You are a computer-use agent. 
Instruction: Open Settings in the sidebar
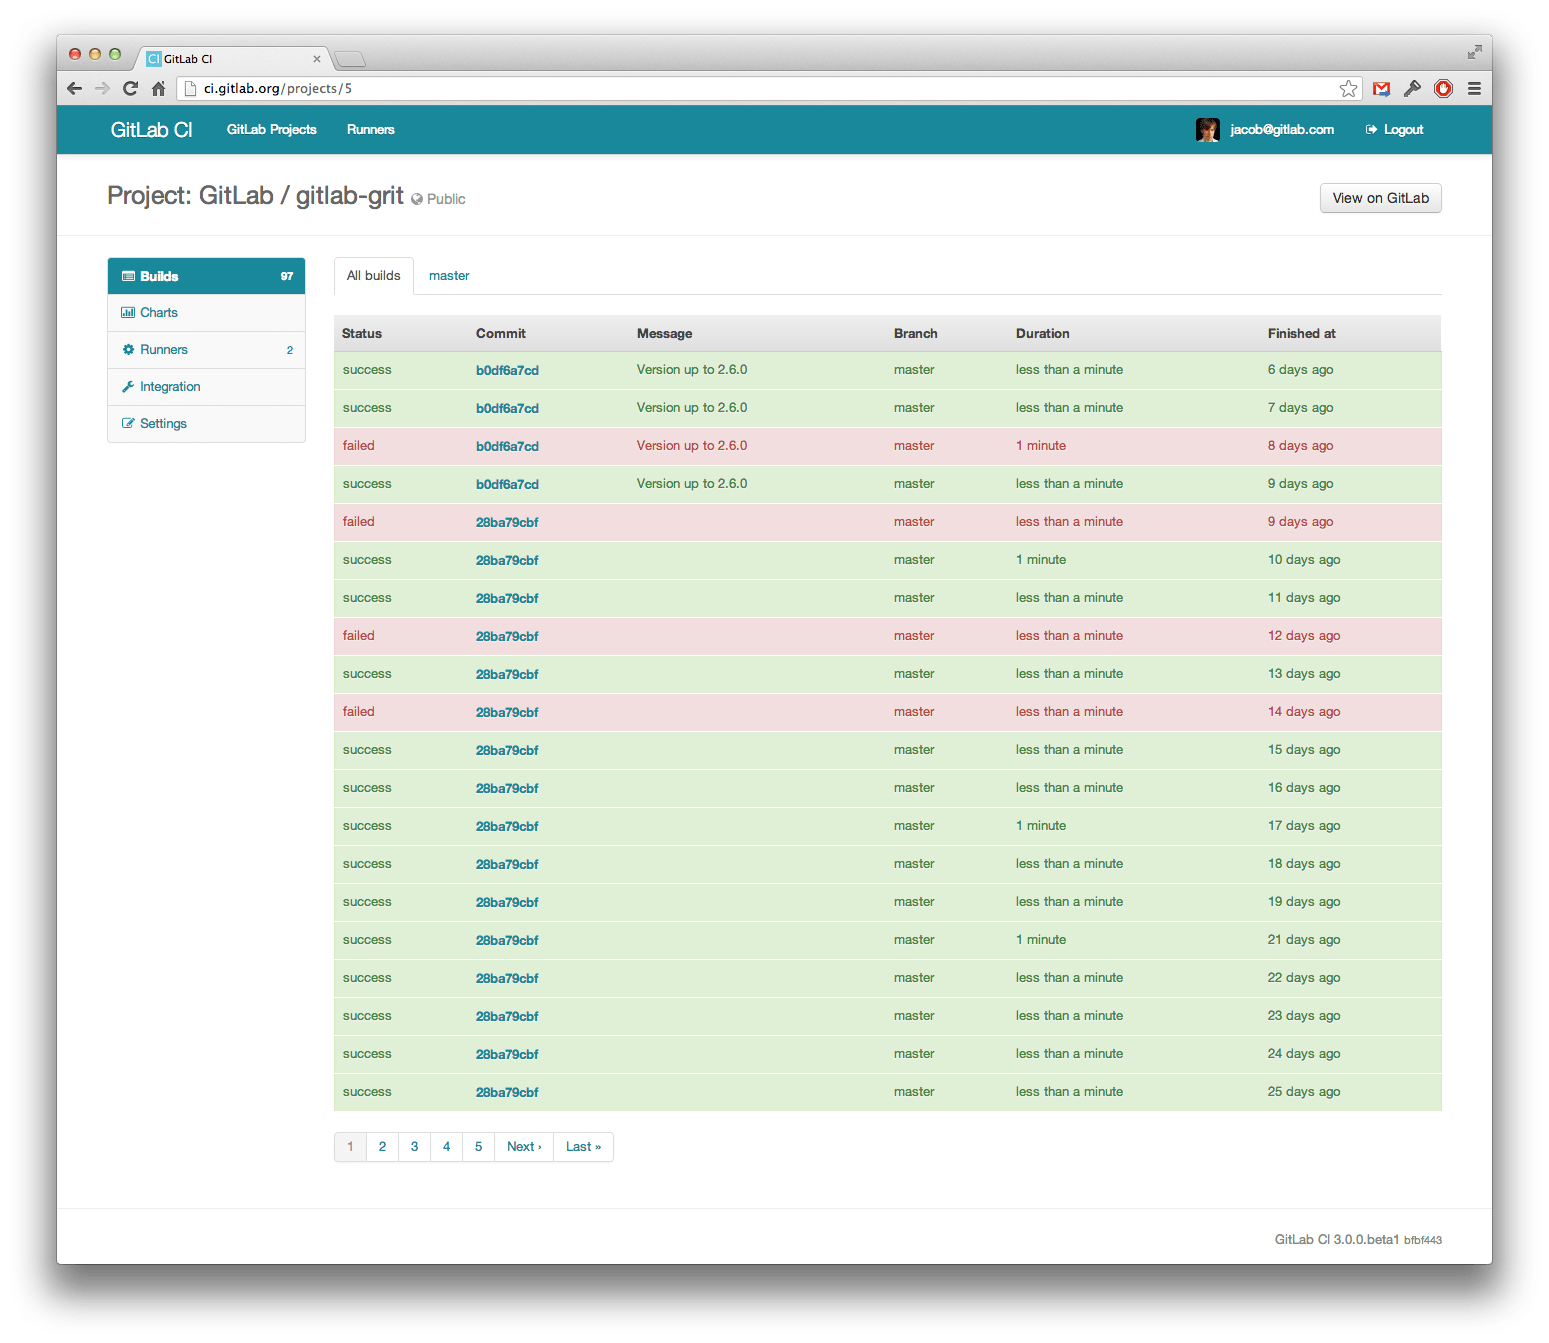163,424
